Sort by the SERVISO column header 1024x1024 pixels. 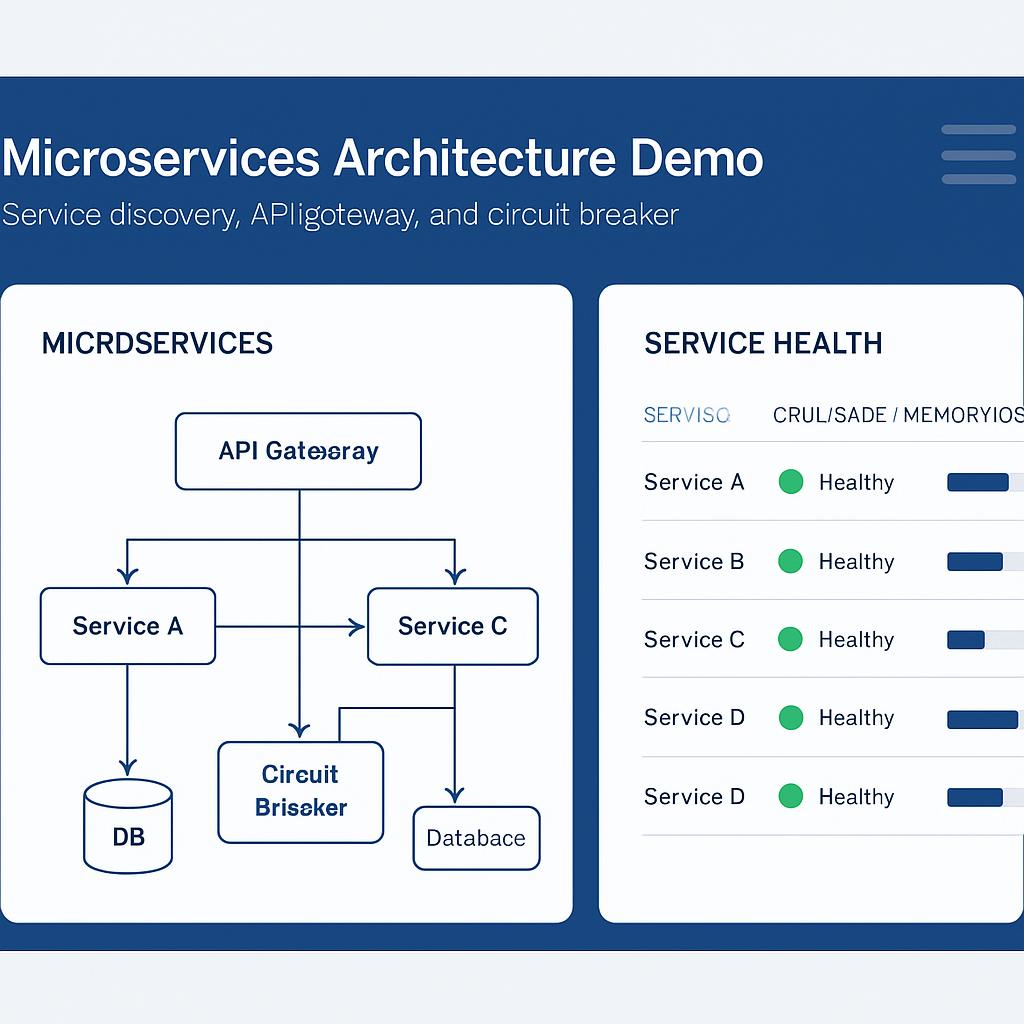click(686, 415)
